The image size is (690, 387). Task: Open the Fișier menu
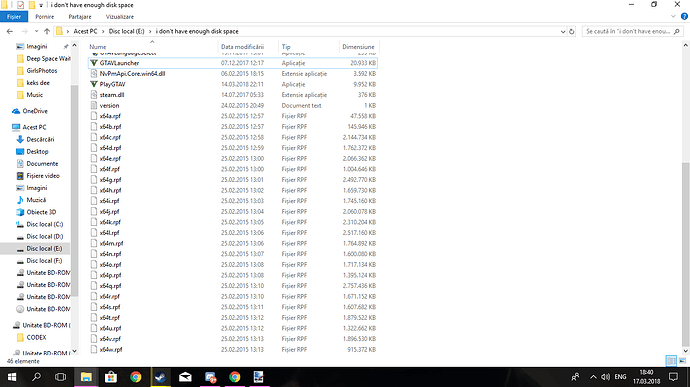click(14, 17)
